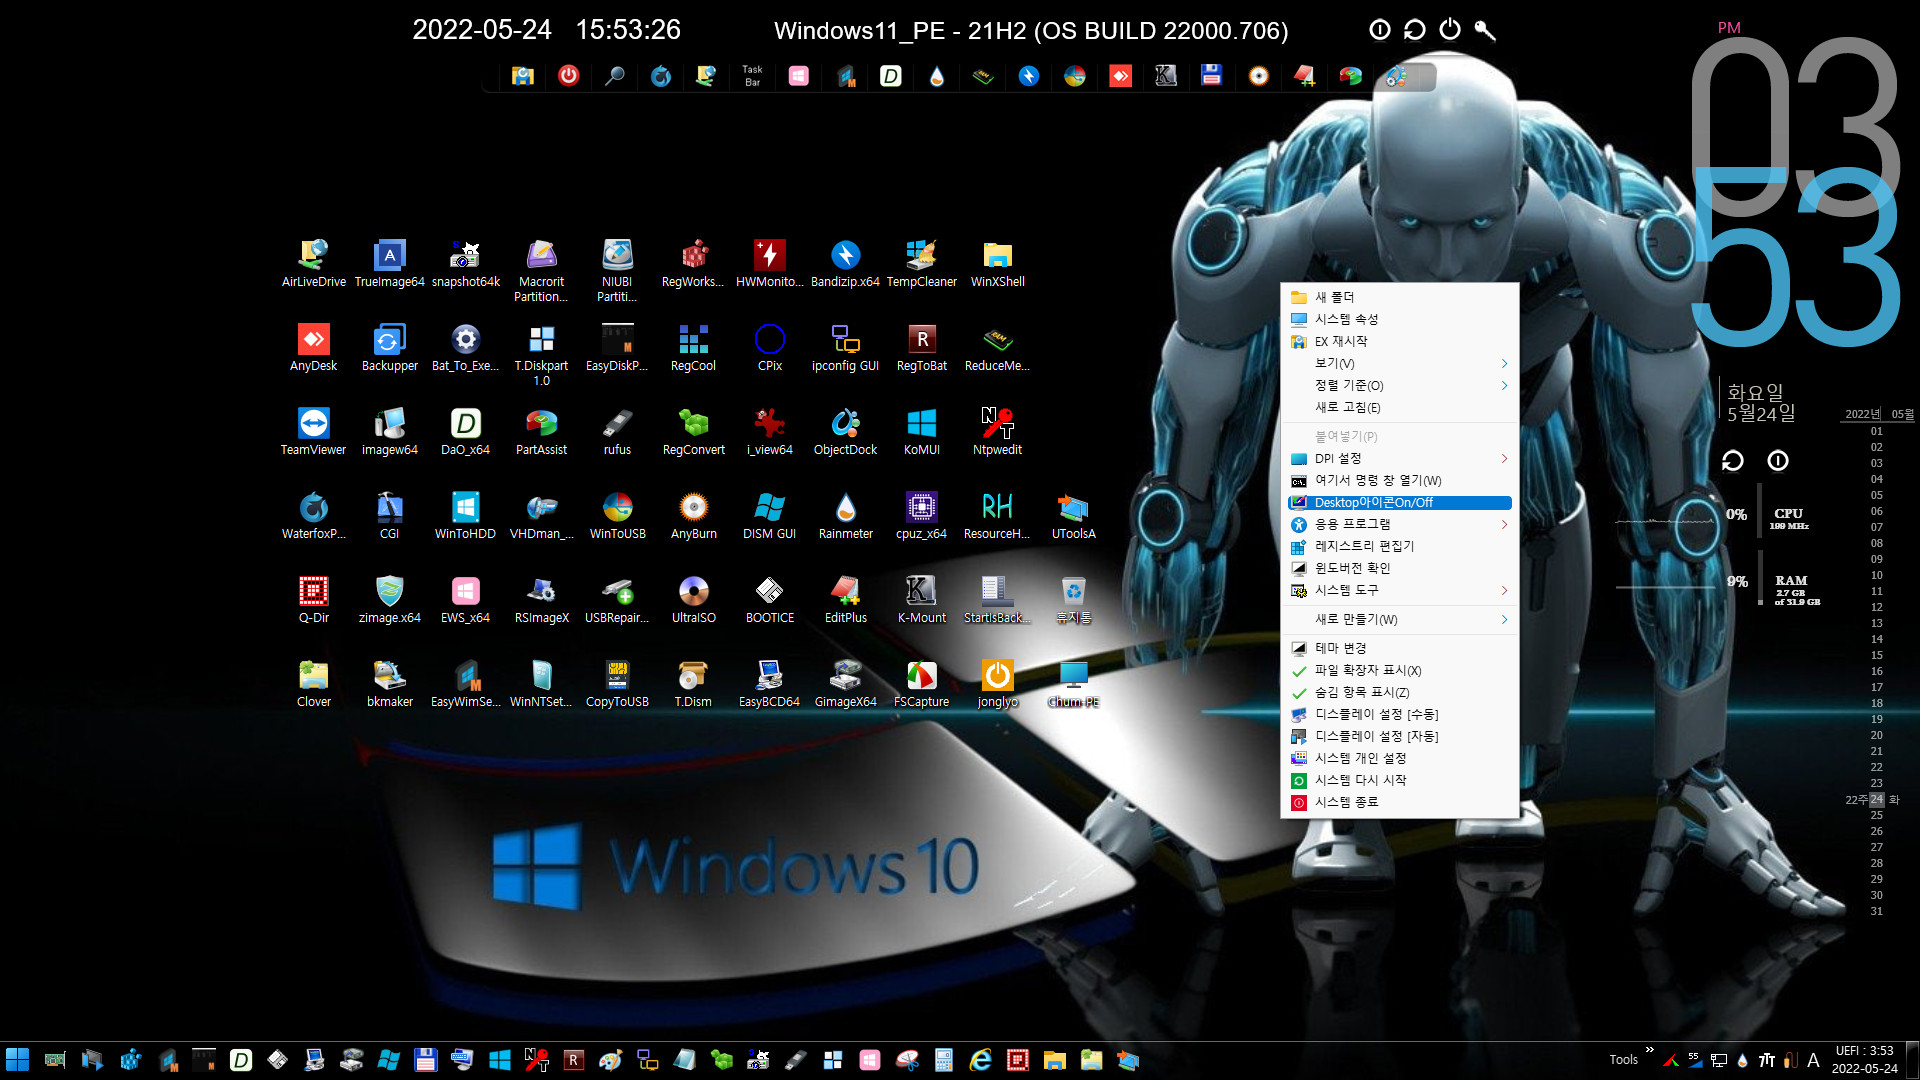1920x1080 pixels.
Task: Expand the 보기(V) submenu arrow
Action: click(1504, 363)
